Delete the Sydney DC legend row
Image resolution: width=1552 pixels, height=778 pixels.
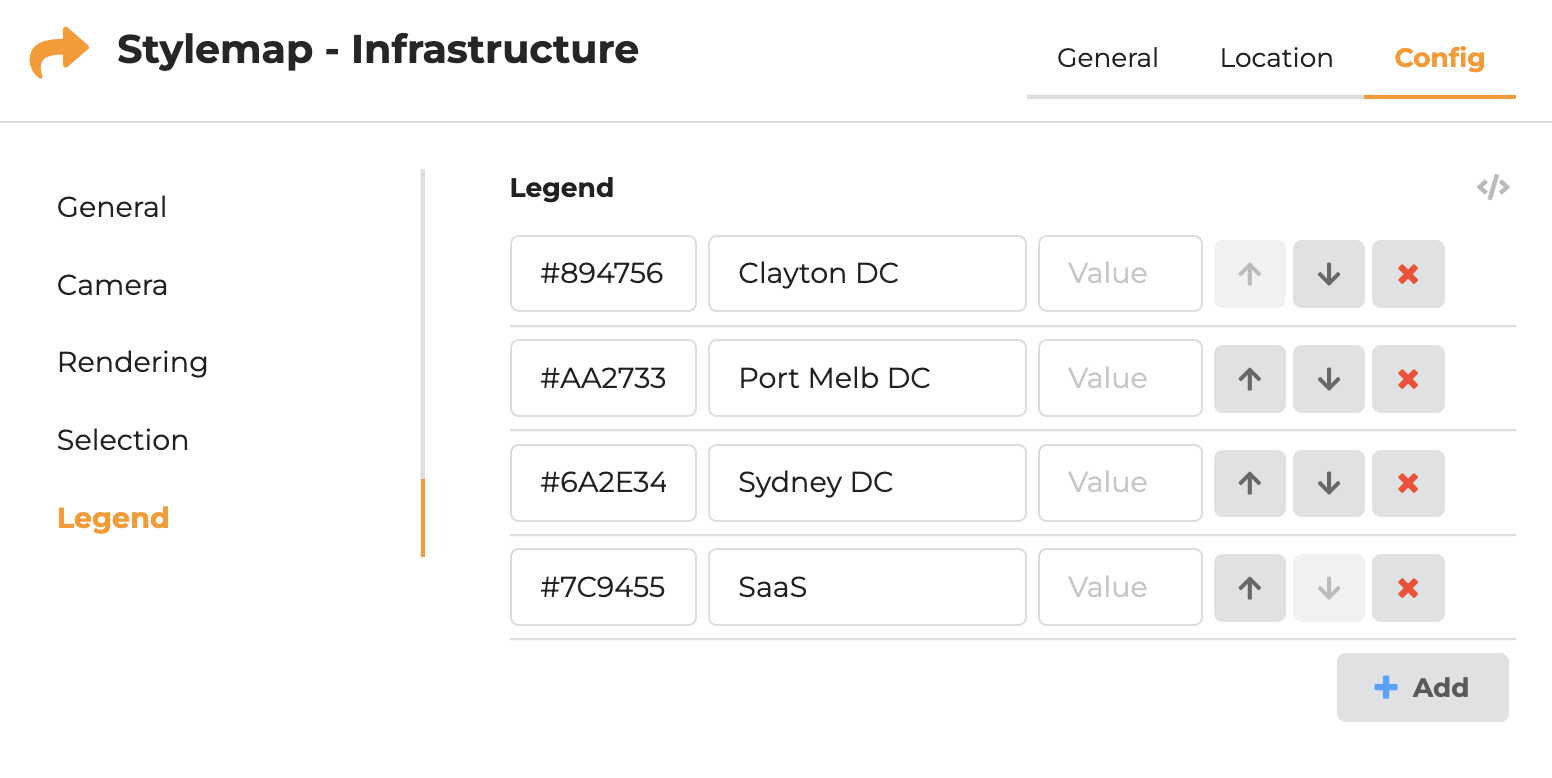[x=1408, y=483]
